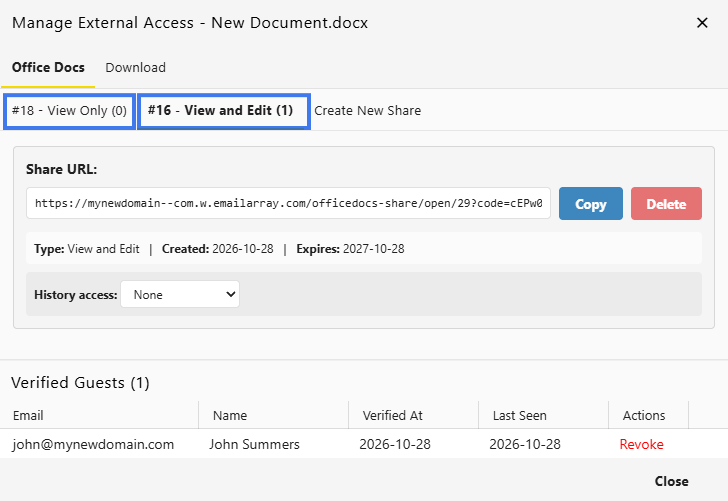Click the Verified At column header
This screenshot has height=501, width=728.
click(413, 415)
